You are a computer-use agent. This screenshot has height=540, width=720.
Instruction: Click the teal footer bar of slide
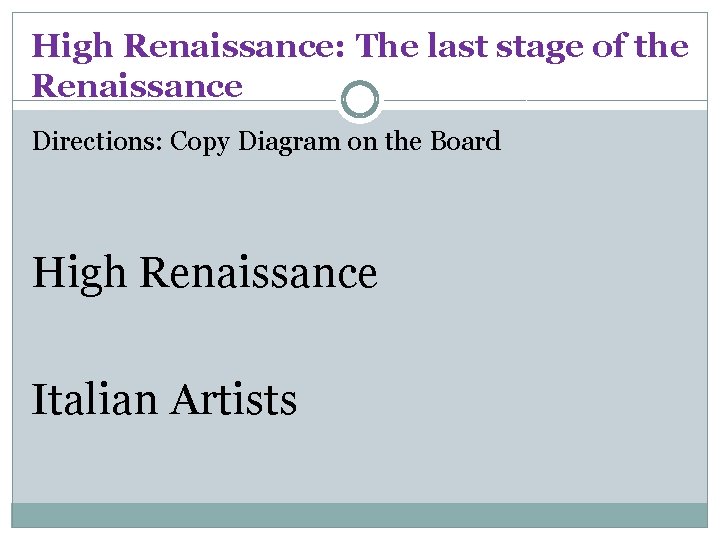[x=360, y=514]
